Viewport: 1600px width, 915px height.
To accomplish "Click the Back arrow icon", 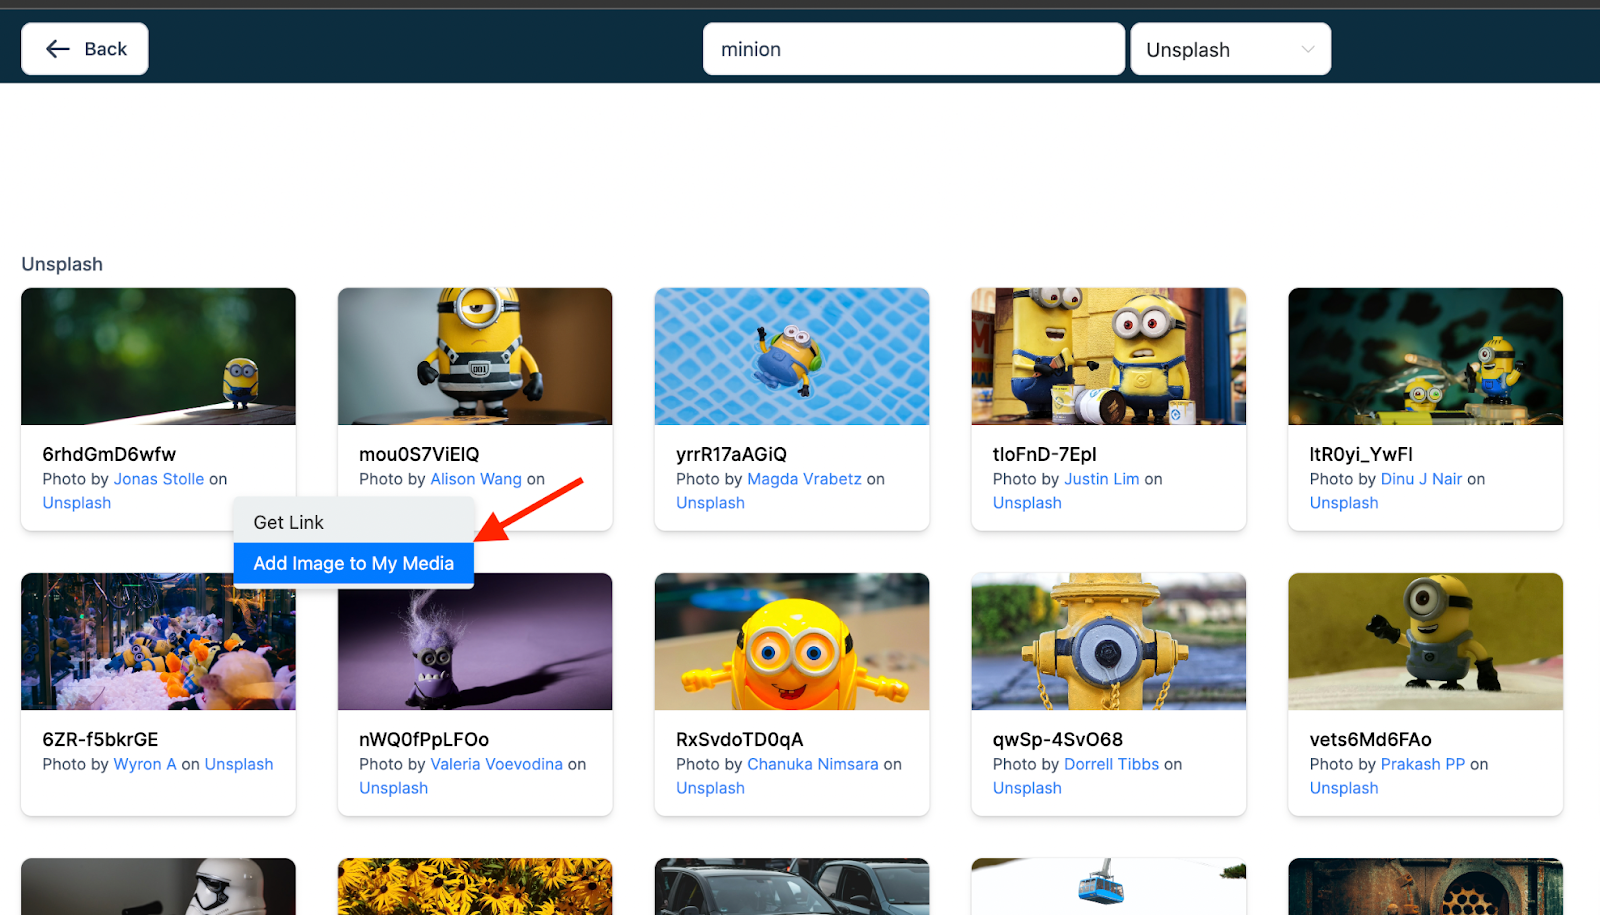I will pos(57,48).
